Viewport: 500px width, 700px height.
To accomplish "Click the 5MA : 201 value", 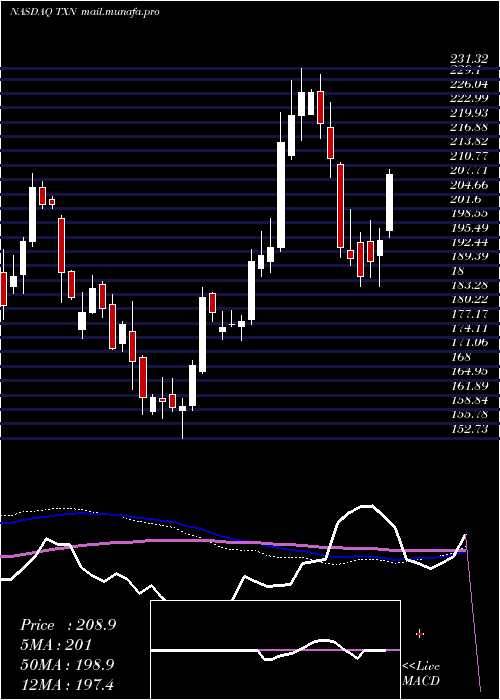I will [56, 645].
